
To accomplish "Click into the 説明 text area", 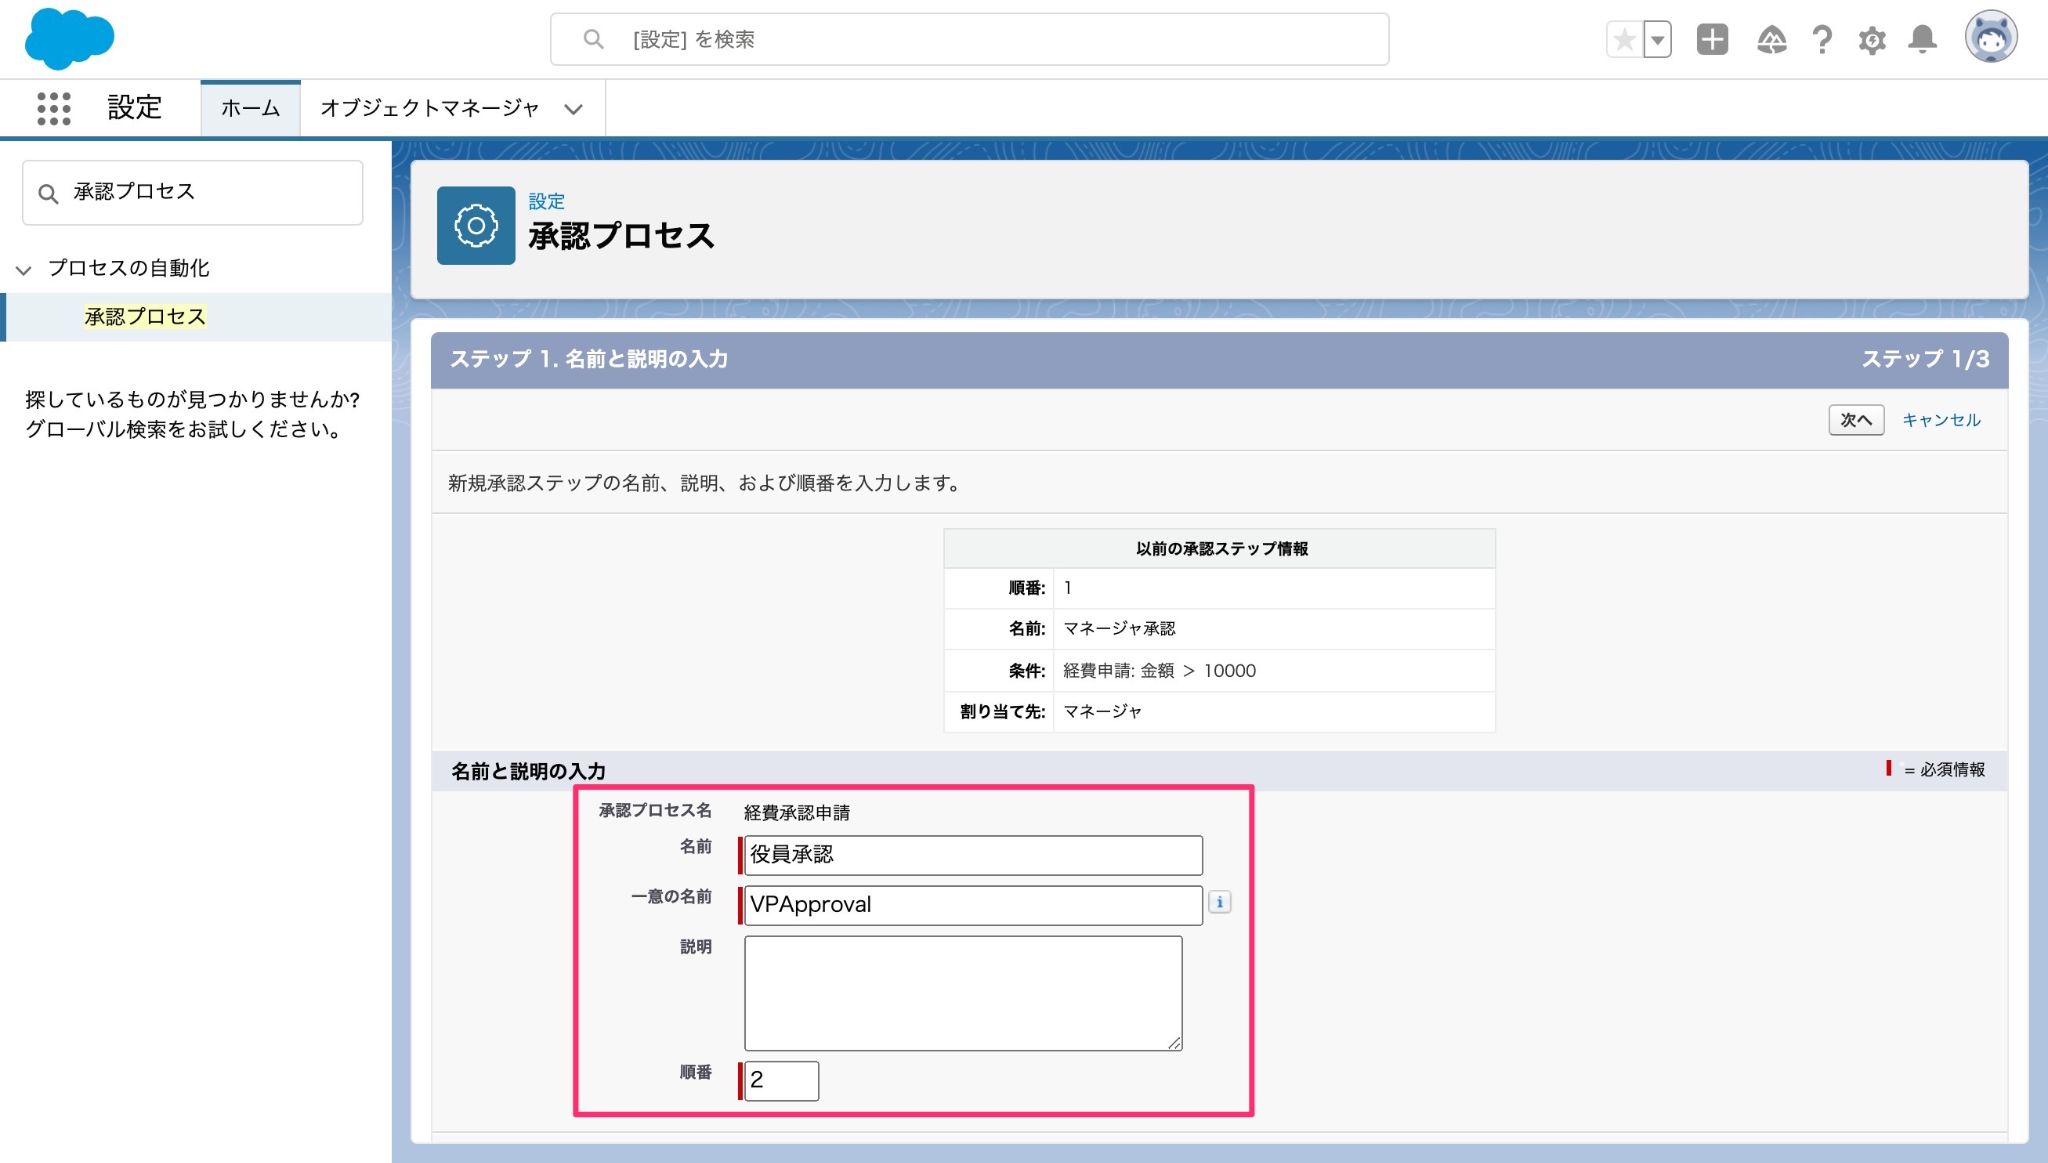I will click(963, 993).
